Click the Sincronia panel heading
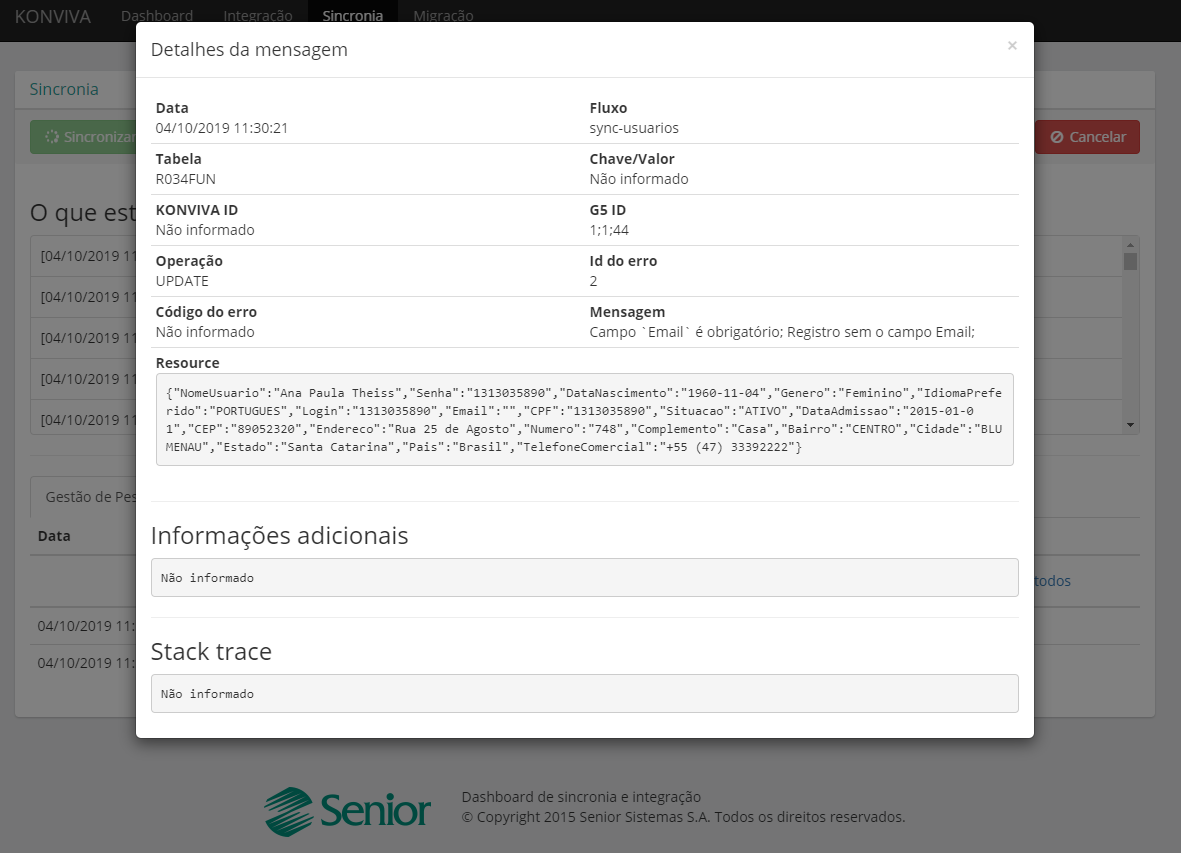The width and height of the screenshot is (1181, 853). [64, 89]
